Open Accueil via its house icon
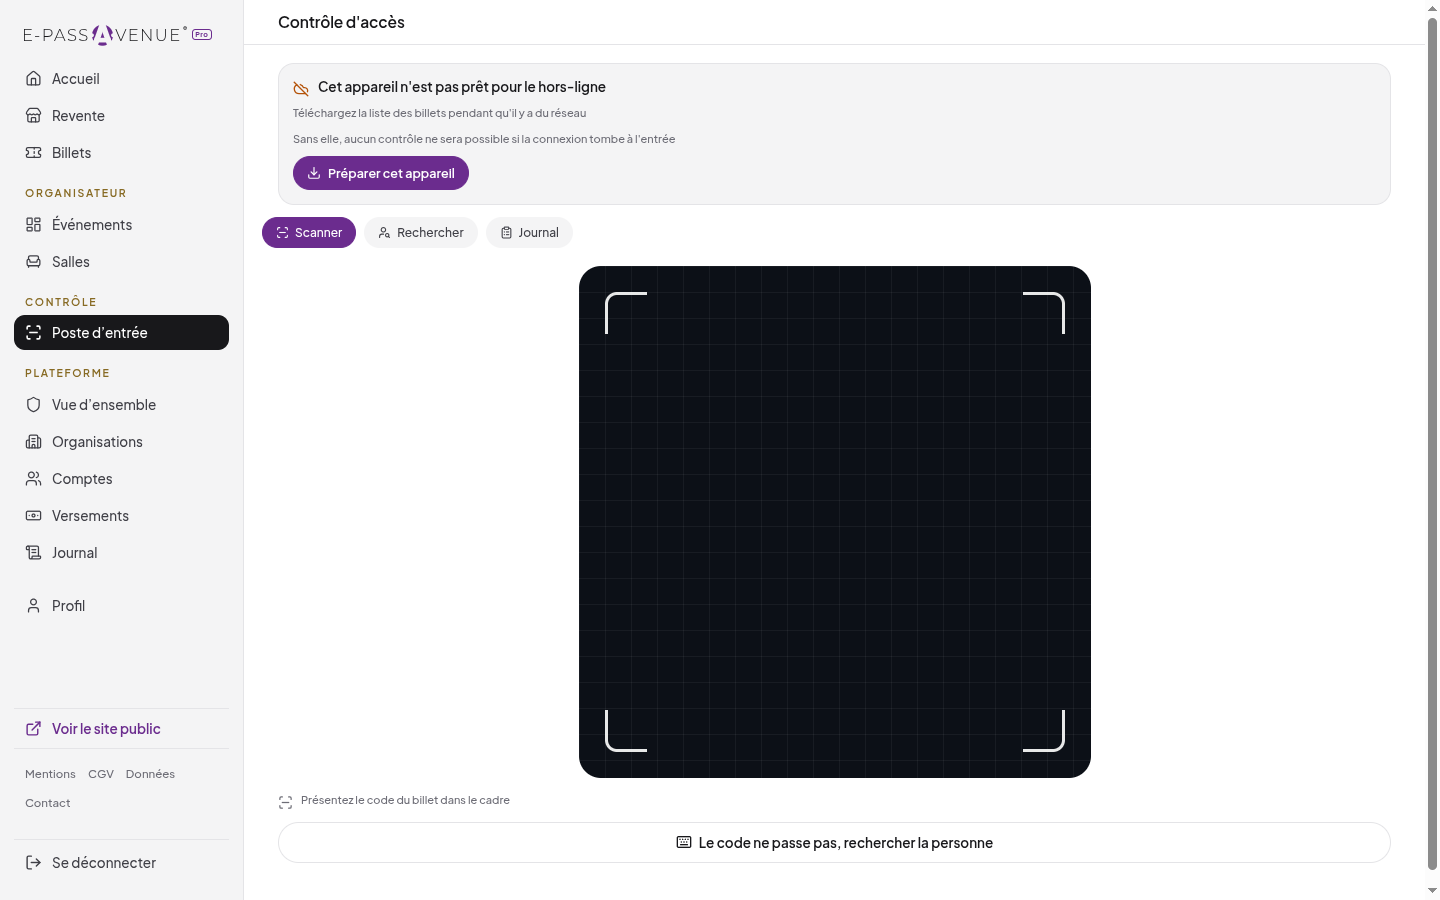Viewport: 1440px width, 900px height. tap(34, 79)
